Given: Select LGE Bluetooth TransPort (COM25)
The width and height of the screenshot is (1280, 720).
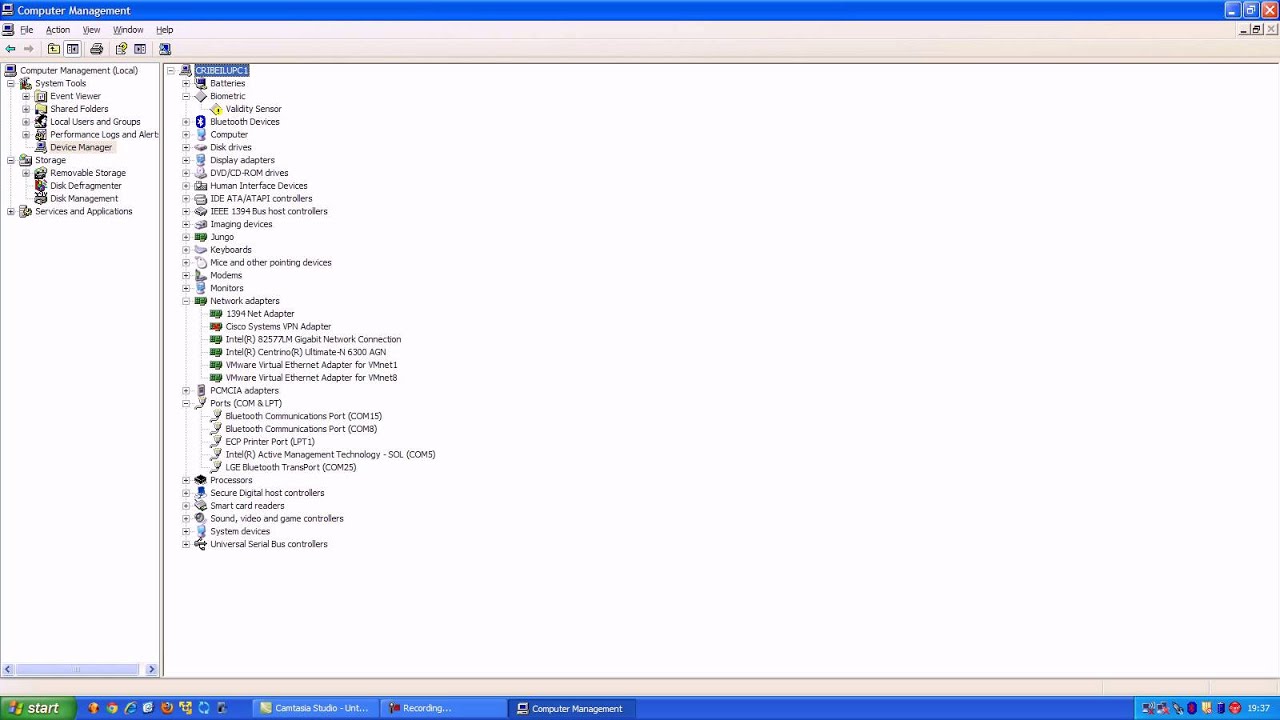Looking at the screenshot, I should [x=291, y=467].
